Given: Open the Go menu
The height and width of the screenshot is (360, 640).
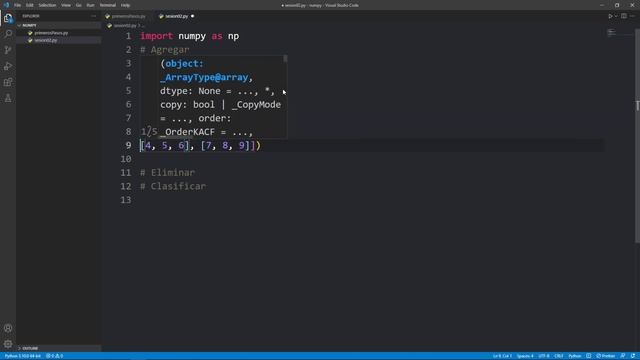Looking at the screenshot, I should coord(78,5).
